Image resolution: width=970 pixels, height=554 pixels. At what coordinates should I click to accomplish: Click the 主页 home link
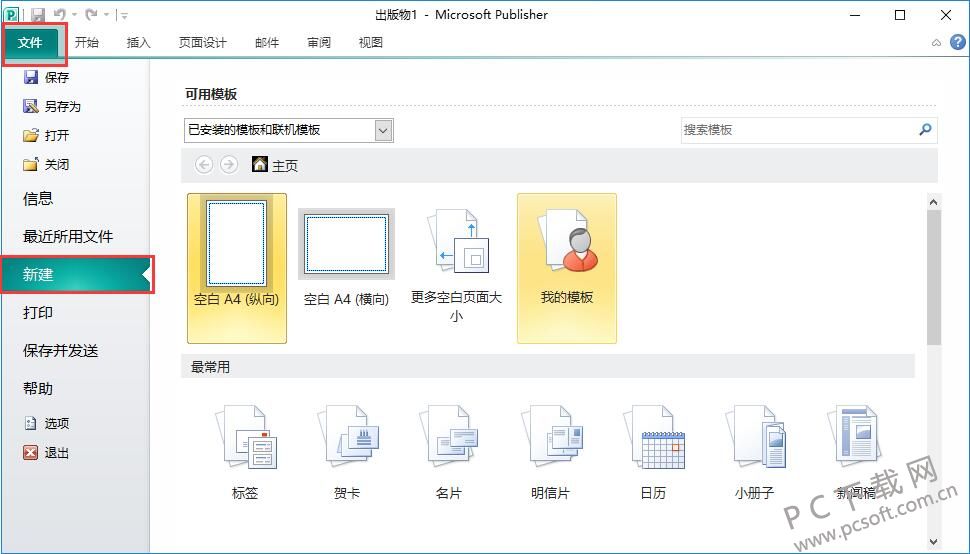[x=276, y=165]
